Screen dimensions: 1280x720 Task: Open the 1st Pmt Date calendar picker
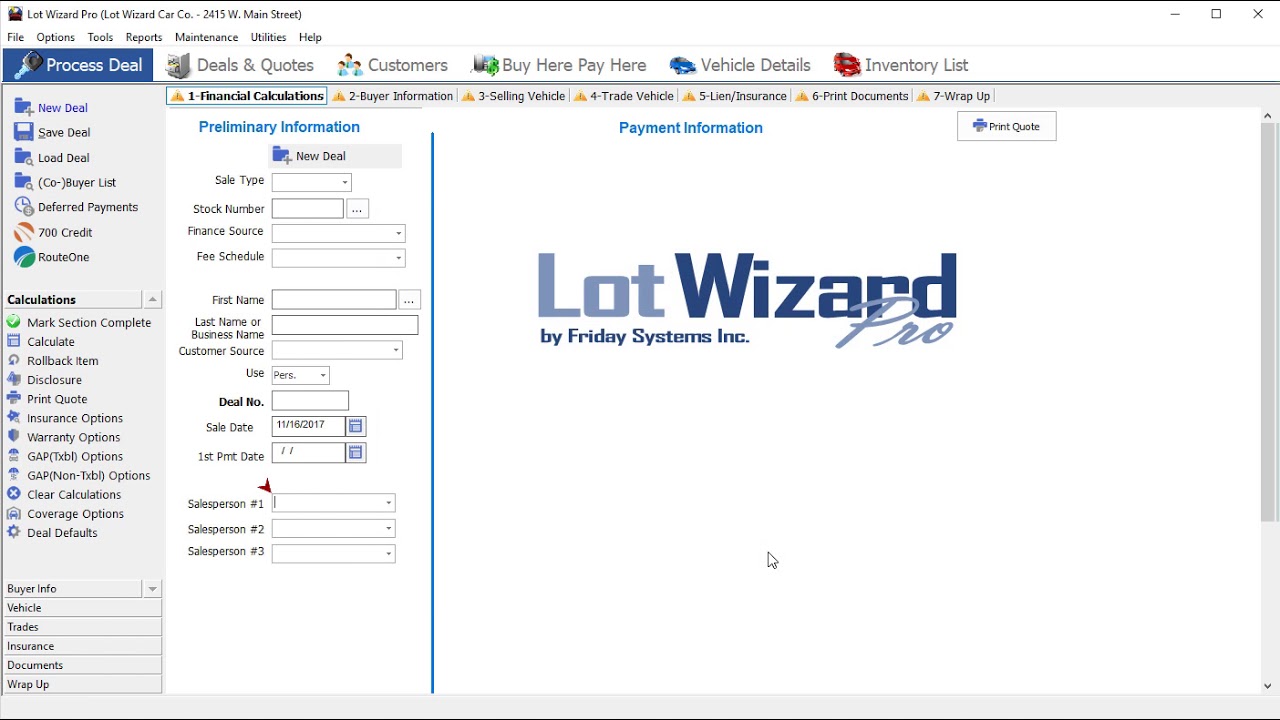[x=356, y=453]
